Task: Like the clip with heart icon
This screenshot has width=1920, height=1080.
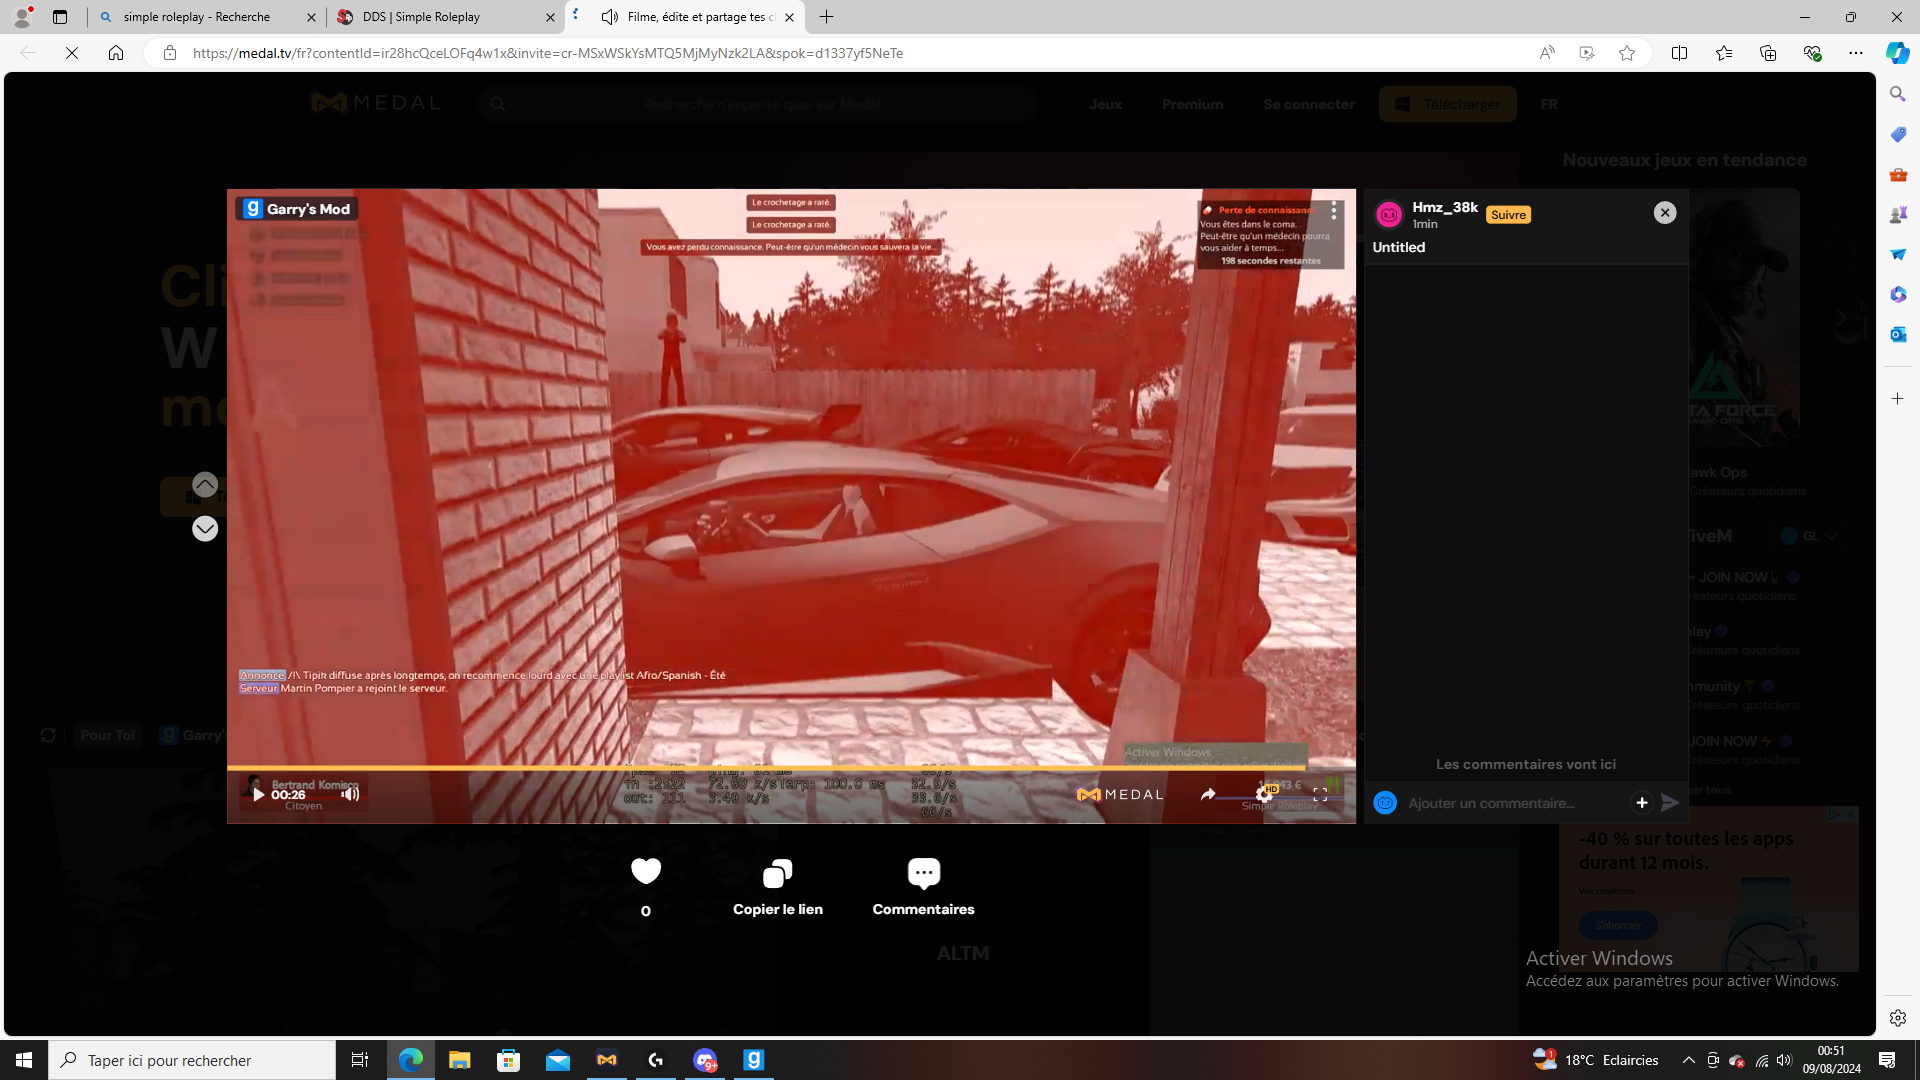Action: click(x=646, y=872)
